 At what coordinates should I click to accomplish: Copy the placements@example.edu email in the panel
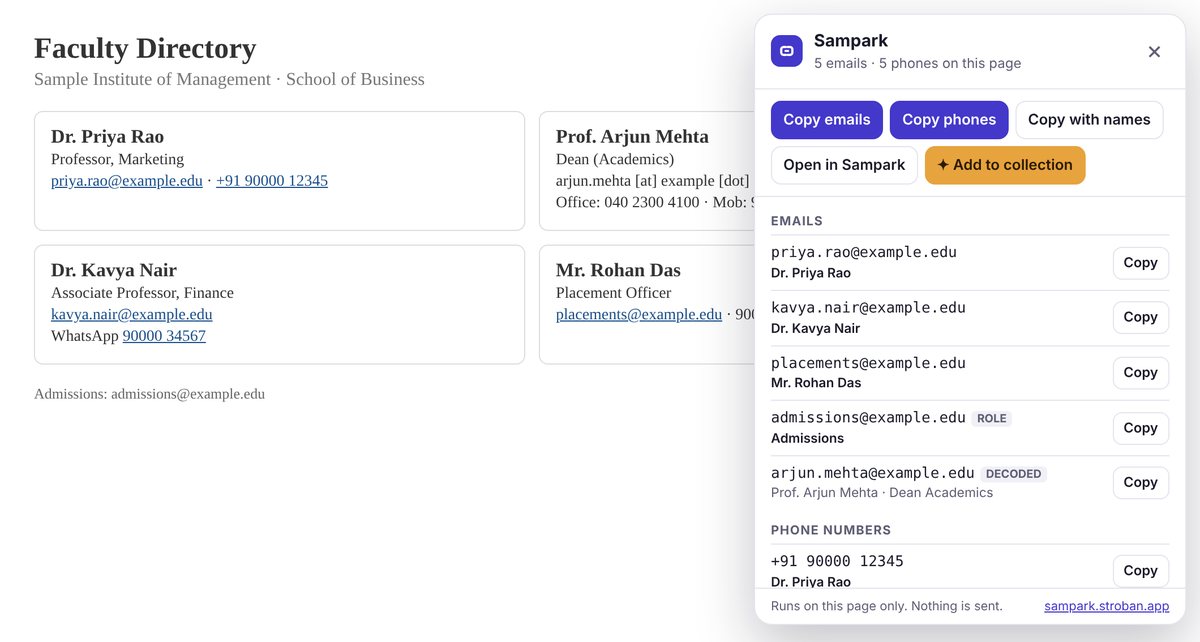(x=1140, y=373)
